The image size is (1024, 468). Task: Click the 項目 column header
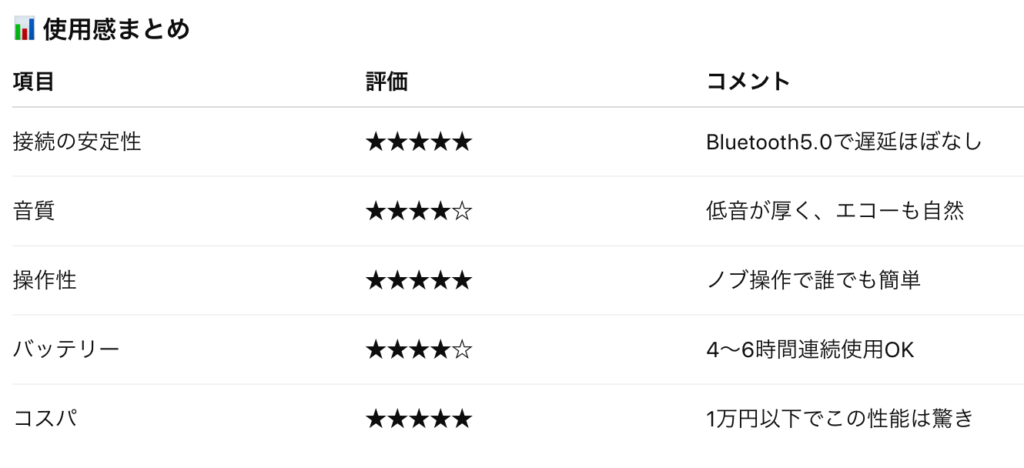(33, 82)
